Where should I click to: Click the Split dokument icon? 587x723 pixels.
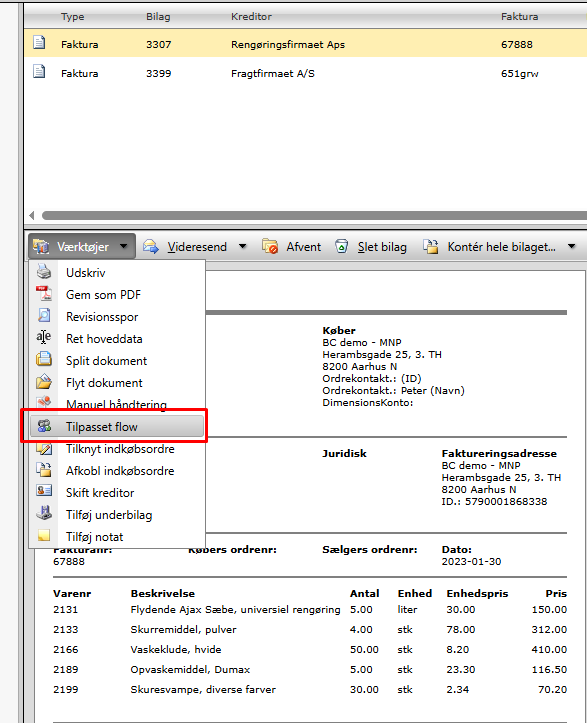click(x=44, y=360)
